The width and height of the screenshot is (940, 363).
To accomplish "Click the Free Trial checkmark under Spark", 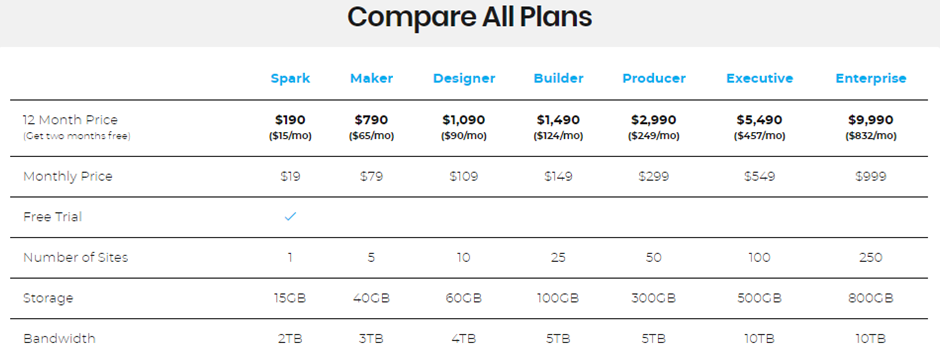I will click(x=291, y=217).
